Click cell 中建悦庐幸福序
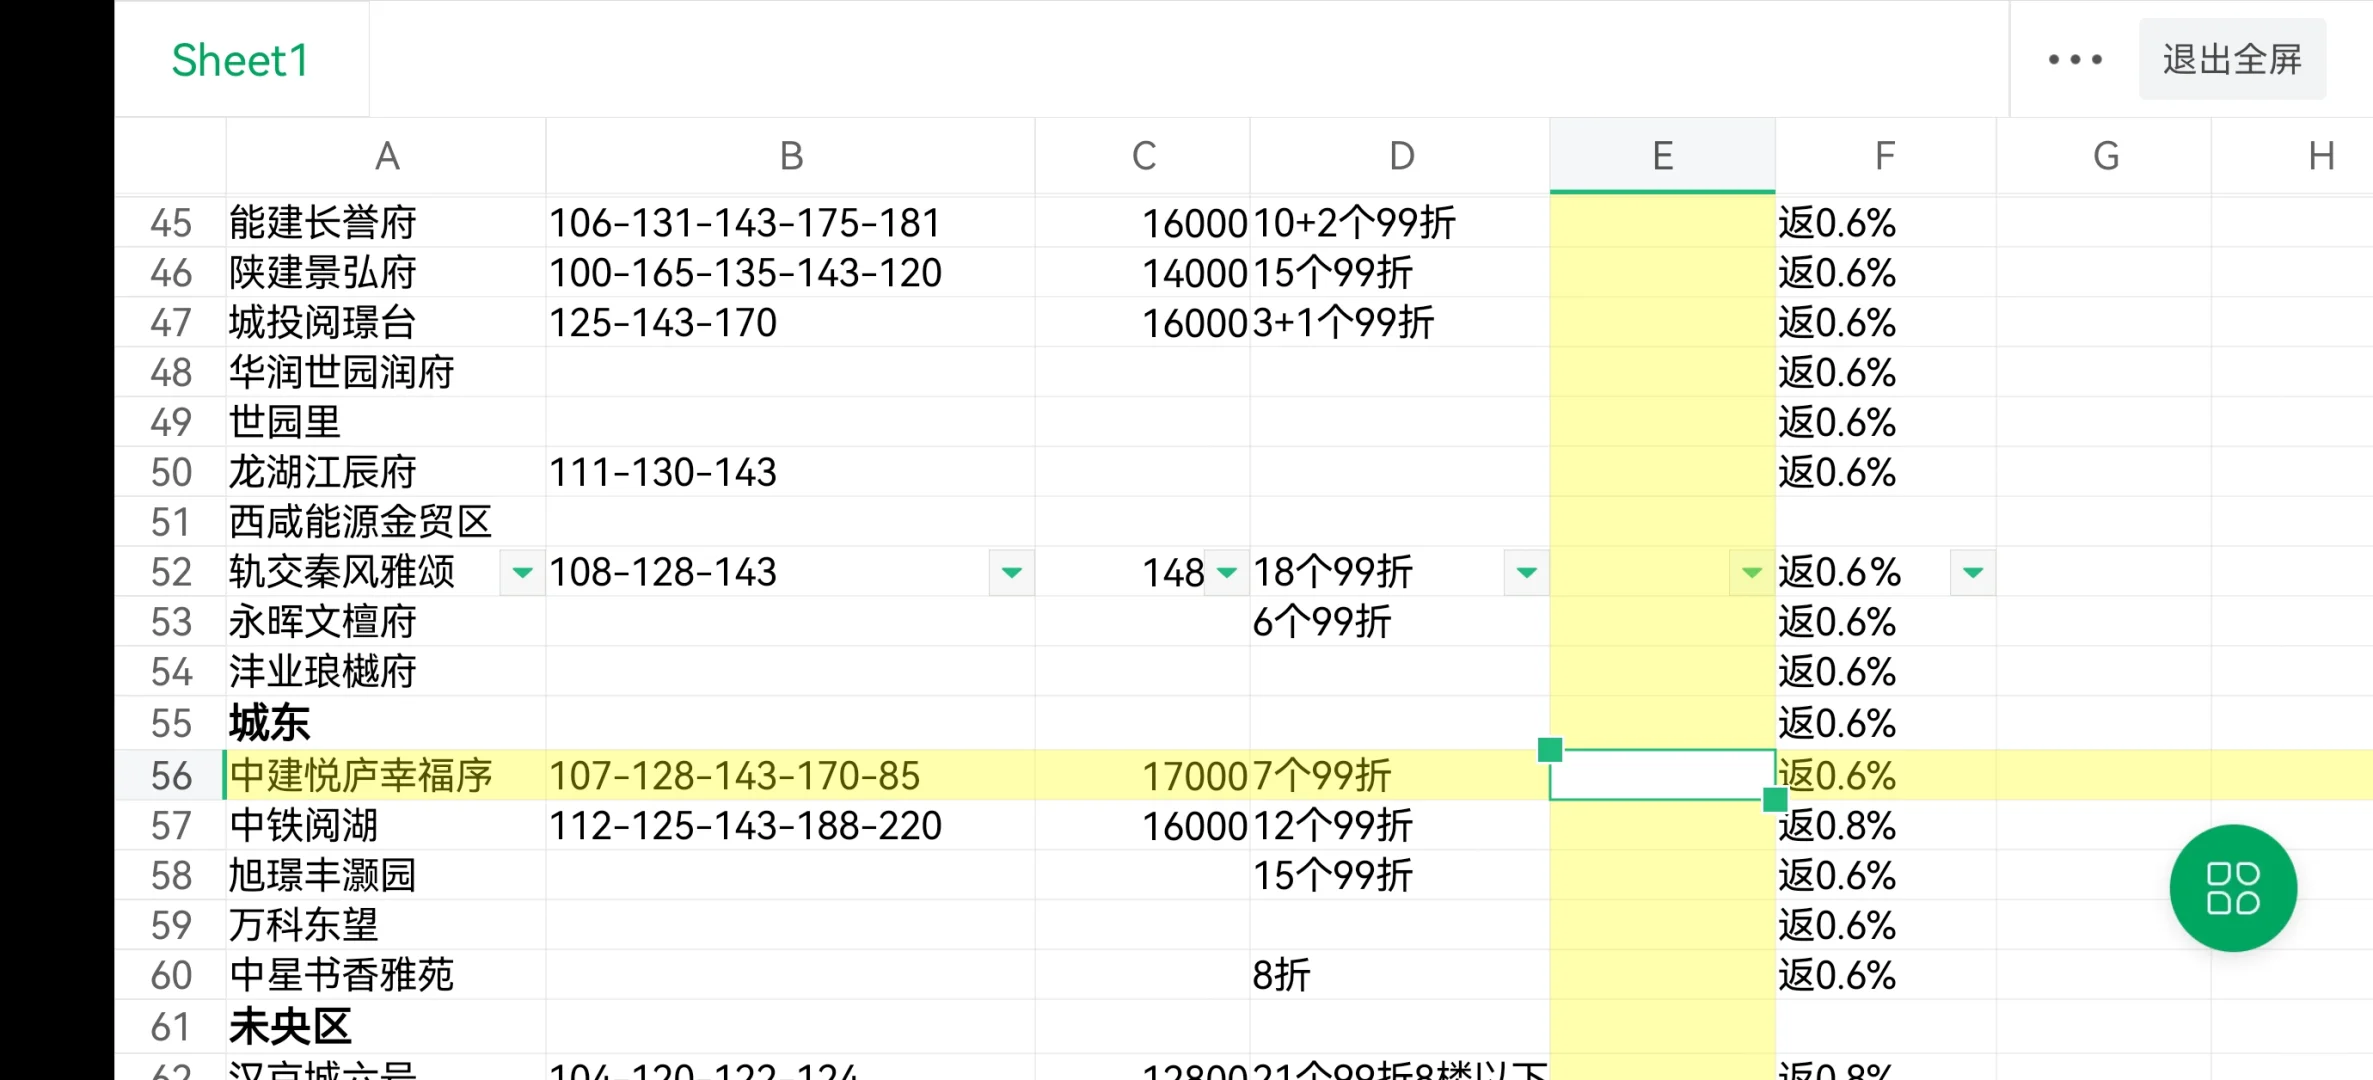The image size is (2373, 1080). pos(386,775)
